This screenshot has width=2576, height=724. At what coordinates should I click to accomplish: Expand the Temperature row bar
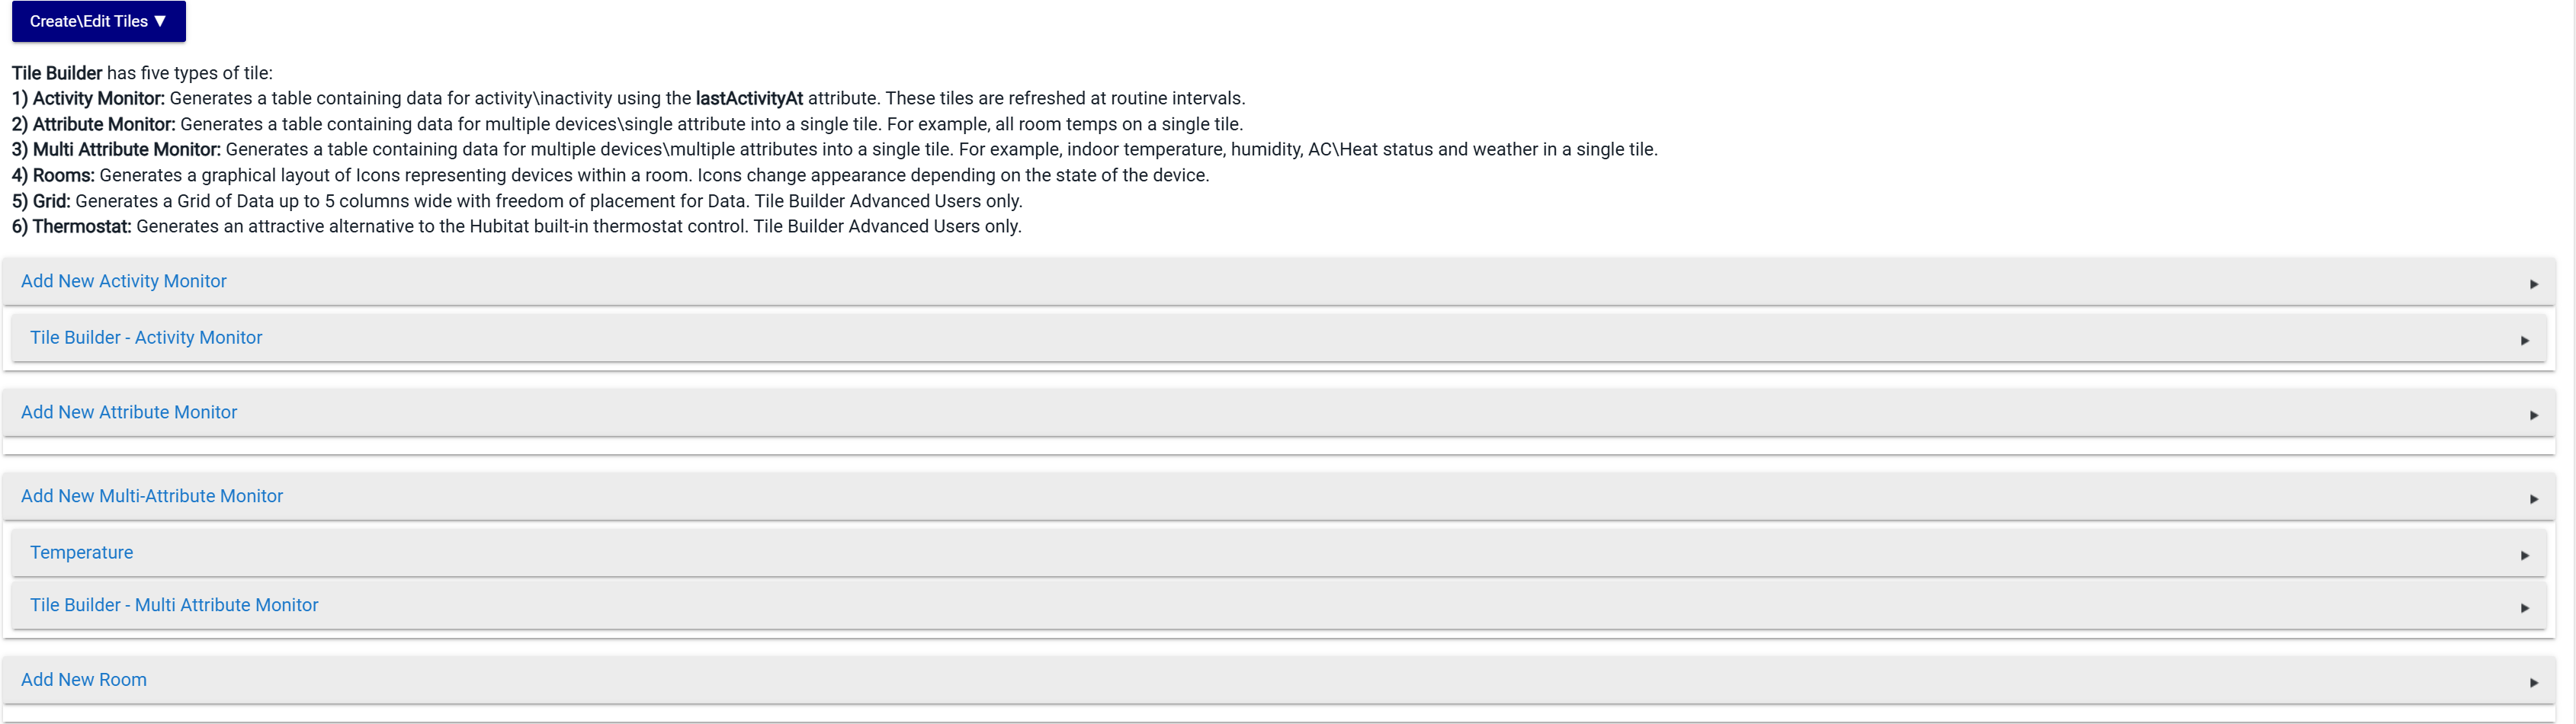point(1279,552)
